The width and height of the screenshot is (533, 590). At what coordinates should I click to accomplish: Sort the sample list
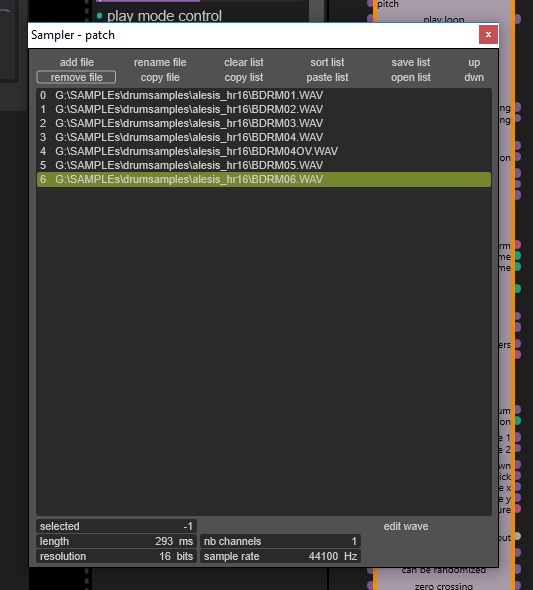click(x=327, y=62)
